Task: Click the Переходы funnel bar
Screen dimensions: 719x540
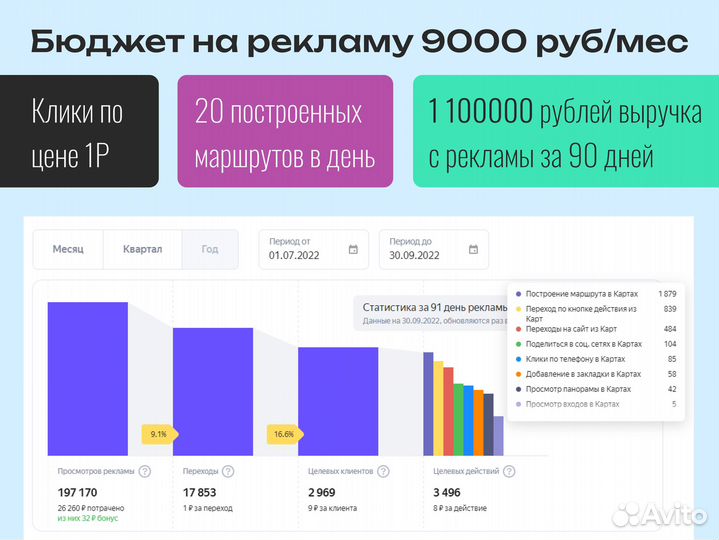Action: tap(213, 391)
